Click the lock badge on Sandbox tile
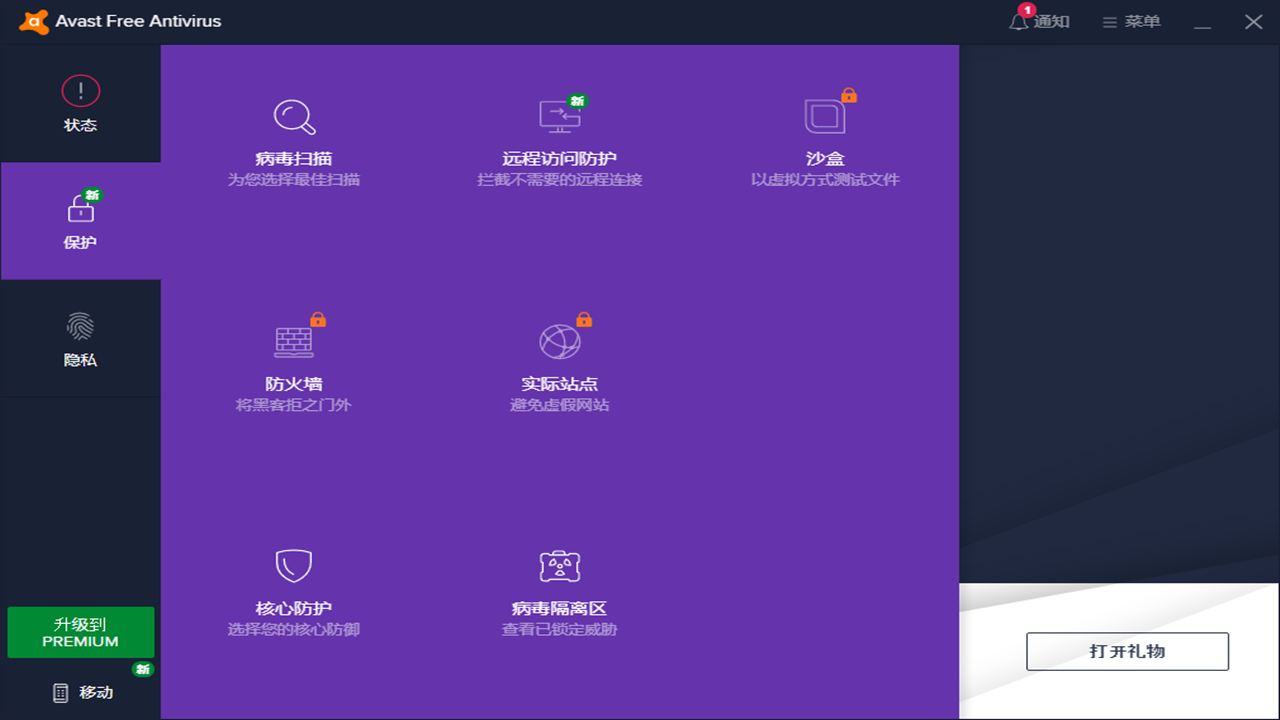1280x720 pixels. [x=850, y=96]
